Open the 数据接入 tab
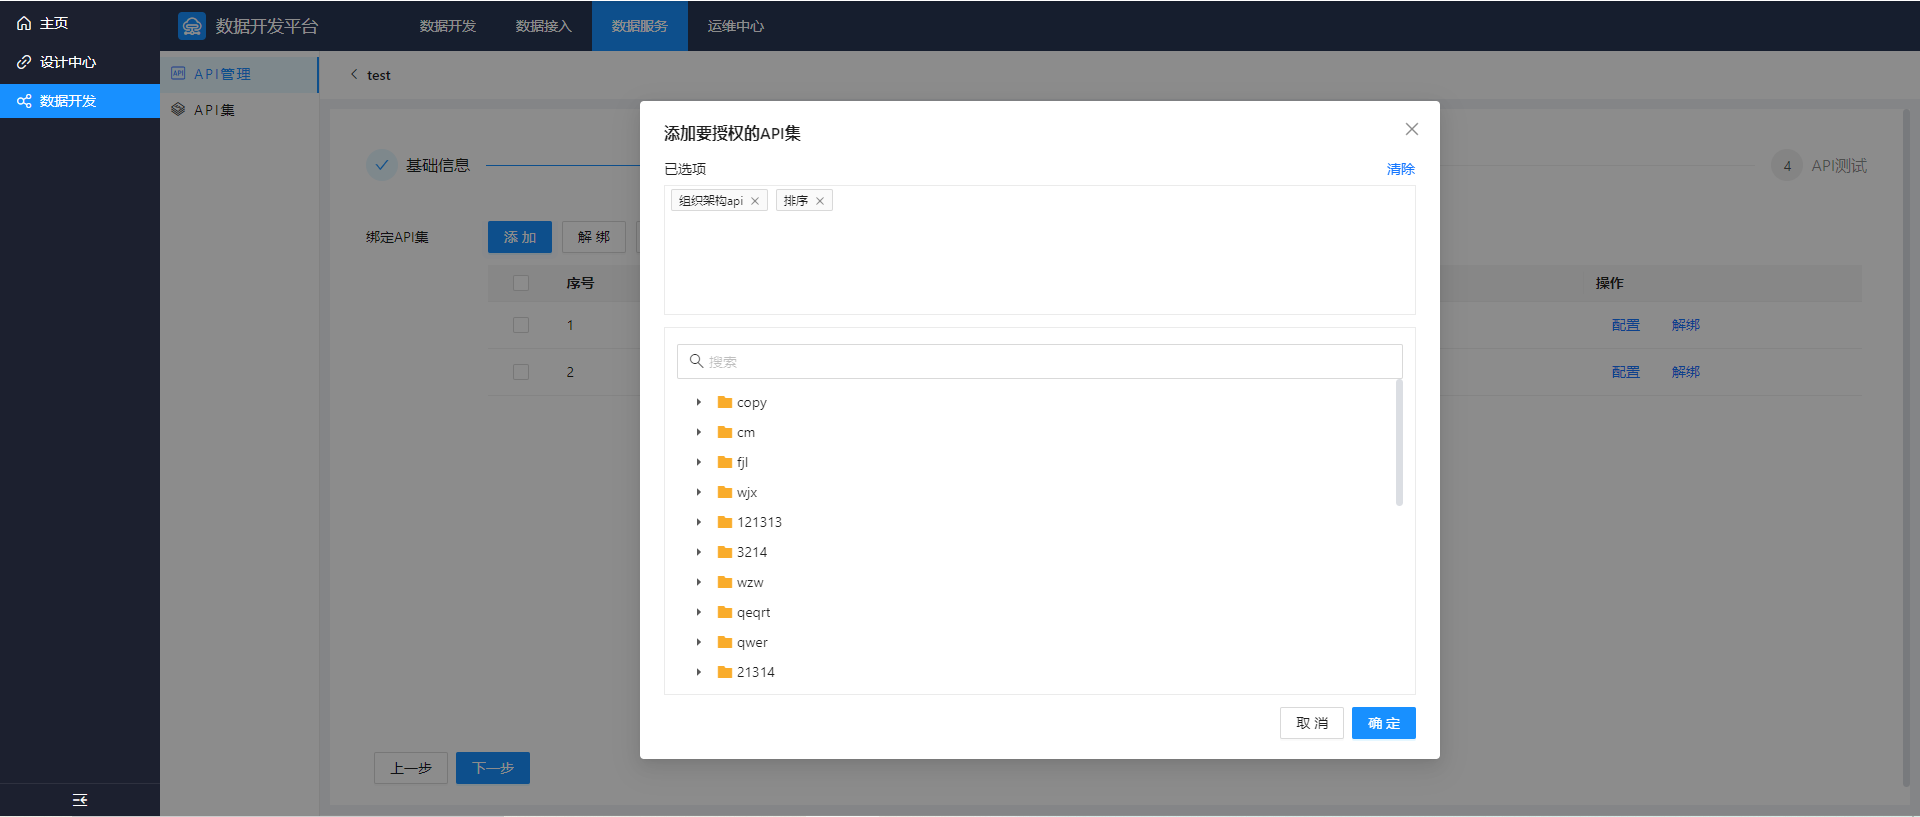This screenshot has width=1920, height=817. click(543, 26)
